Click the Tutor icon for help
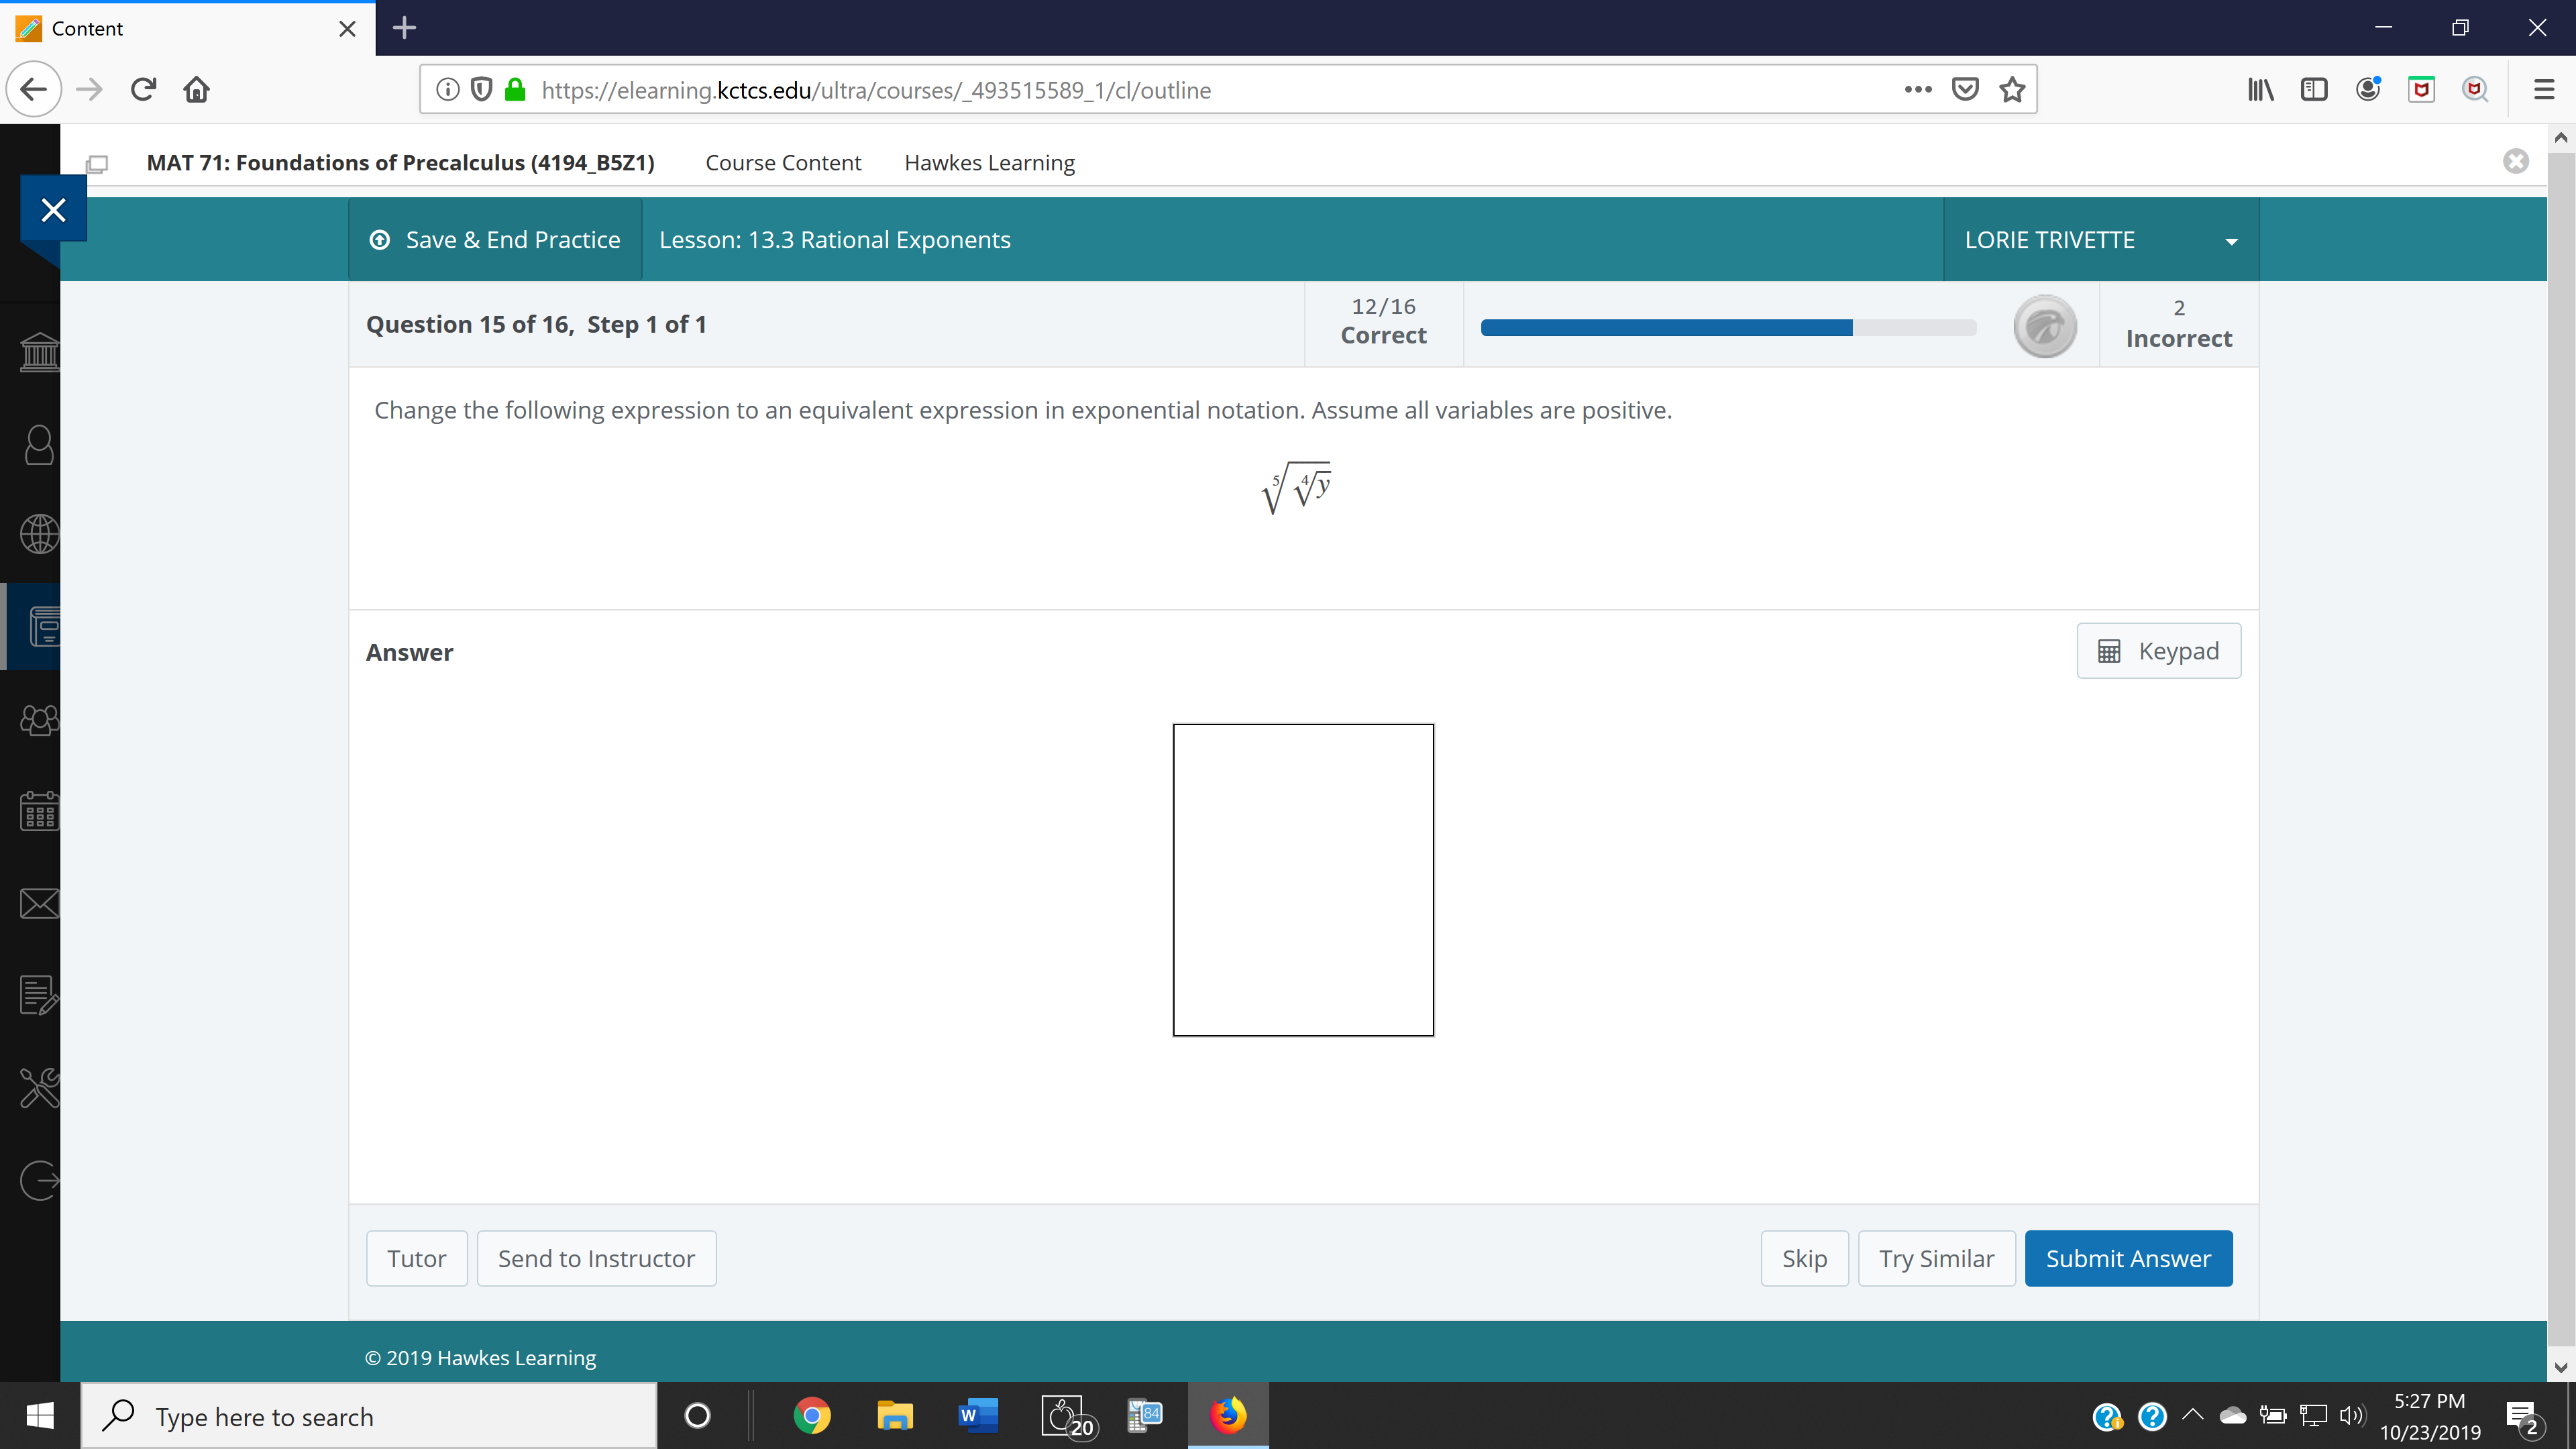This screenshot has width=2576, height=1449. pyautogui.click(x=416, y=1258)
